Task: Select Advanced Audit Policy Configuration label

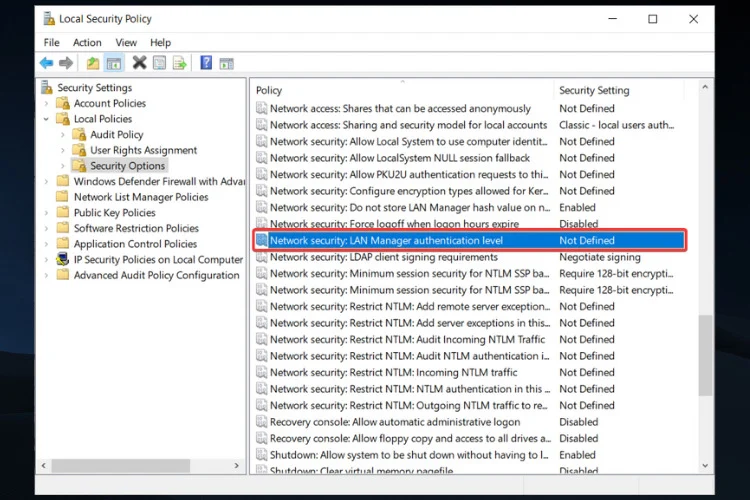Action: pos(156,275)
